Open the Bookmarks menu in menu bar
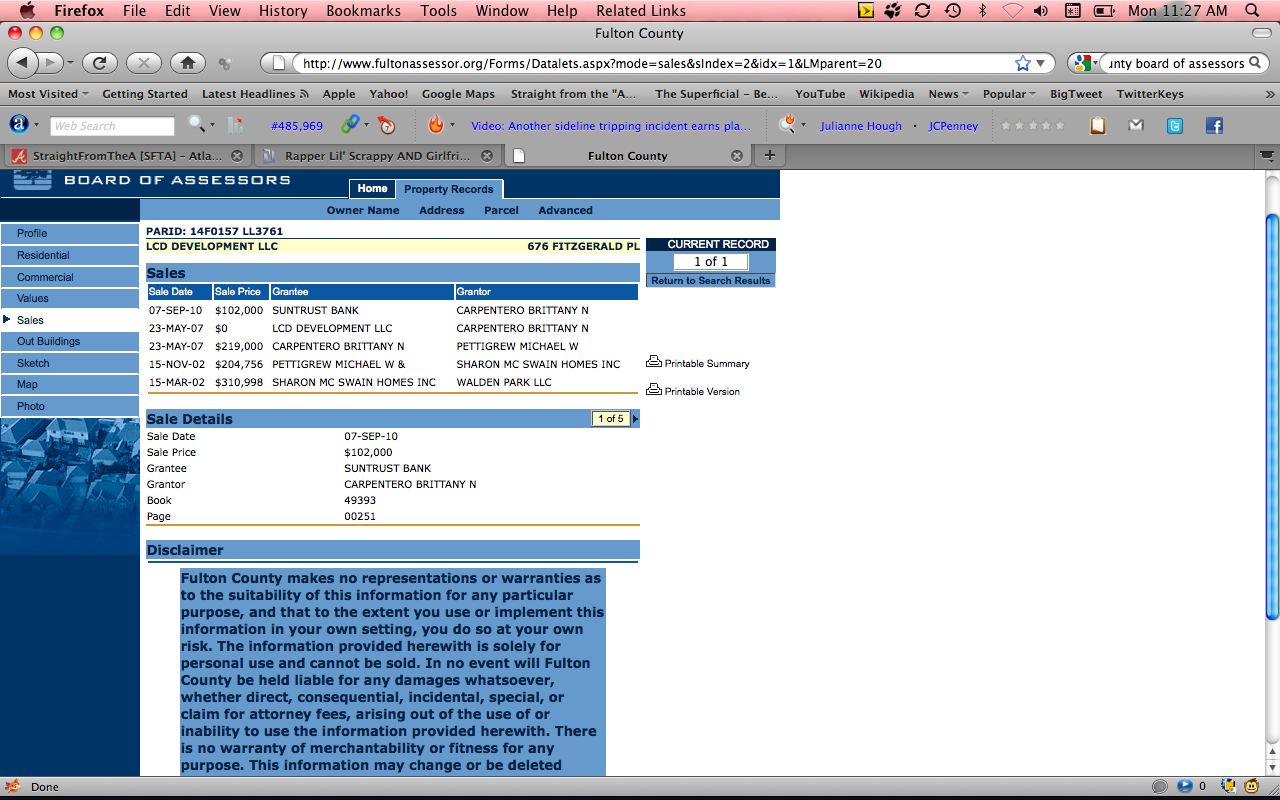 (363, 11)
